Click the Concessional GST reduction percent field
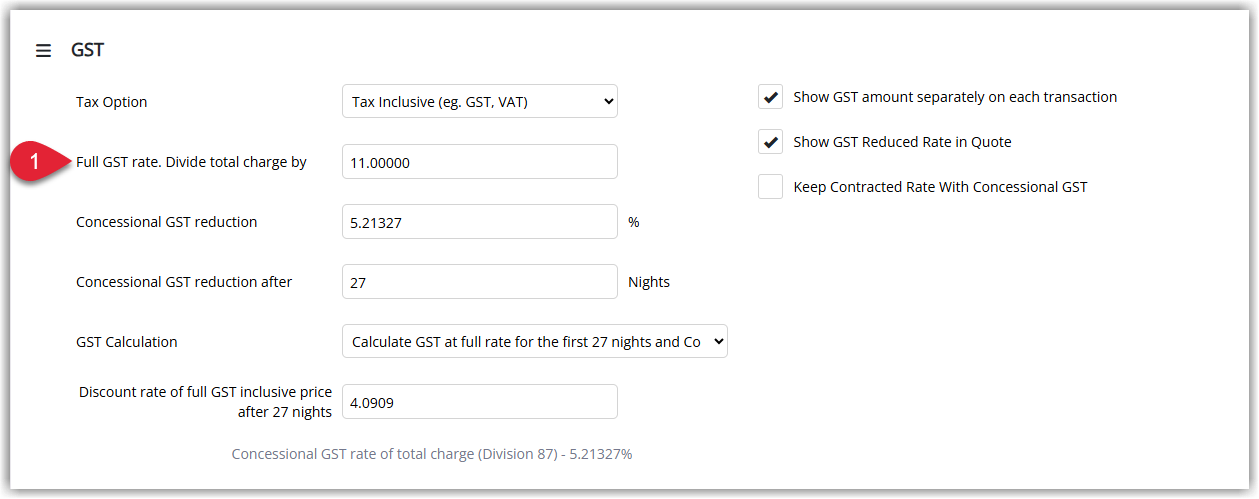 480,221
